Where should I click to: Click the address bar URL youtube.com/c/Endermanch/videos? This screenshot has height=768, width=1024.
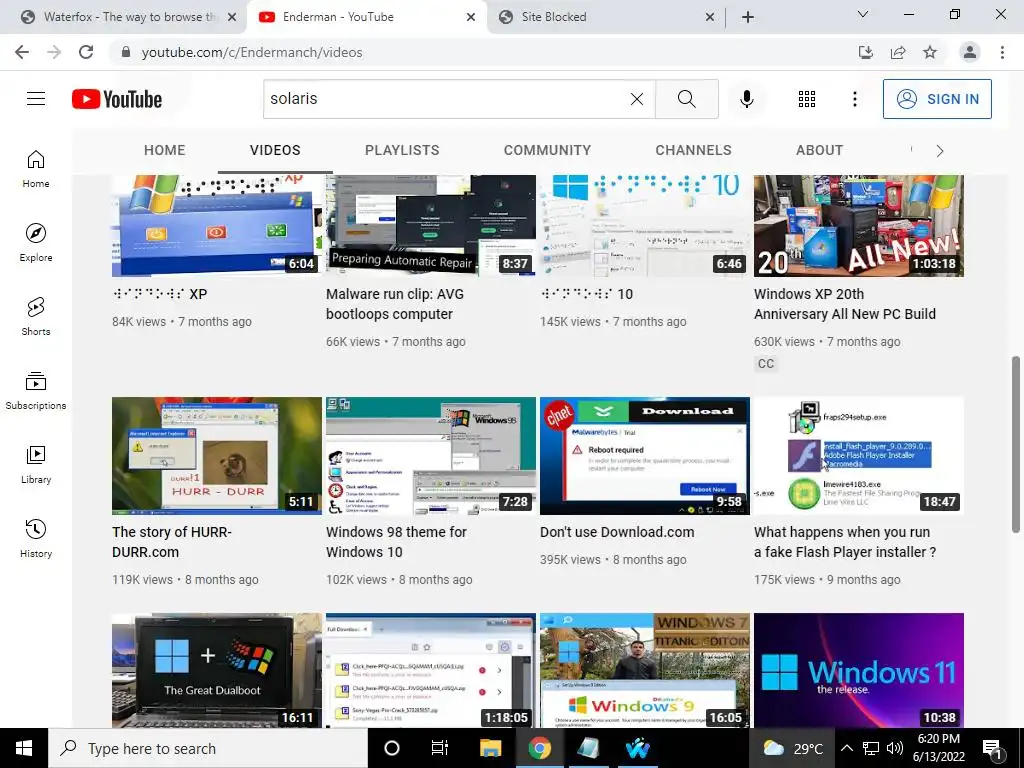252,52
